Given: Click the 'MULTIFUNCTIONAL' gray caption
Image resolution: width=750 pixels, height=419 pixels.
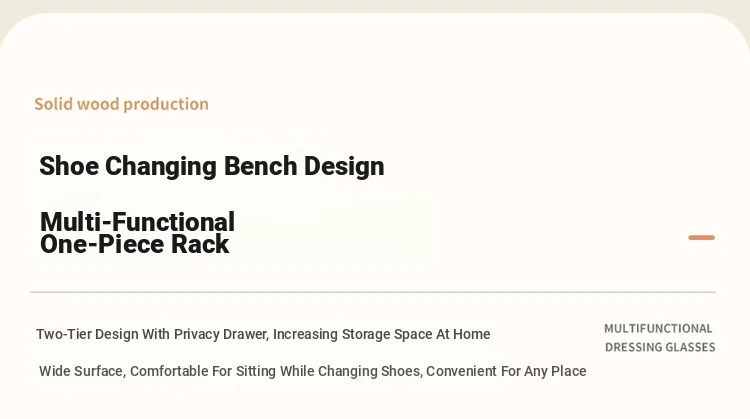Looking at the screenshot, I should click(x=658, y=329).
